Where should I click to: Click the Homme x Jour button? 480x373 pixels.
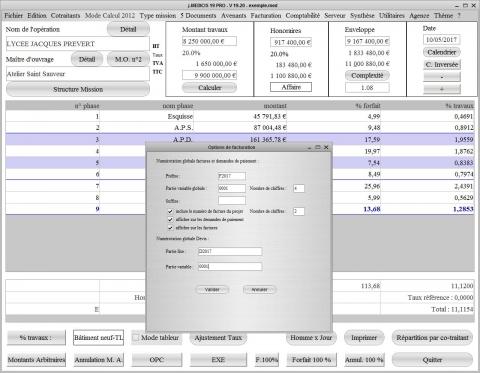coord(311,338)
